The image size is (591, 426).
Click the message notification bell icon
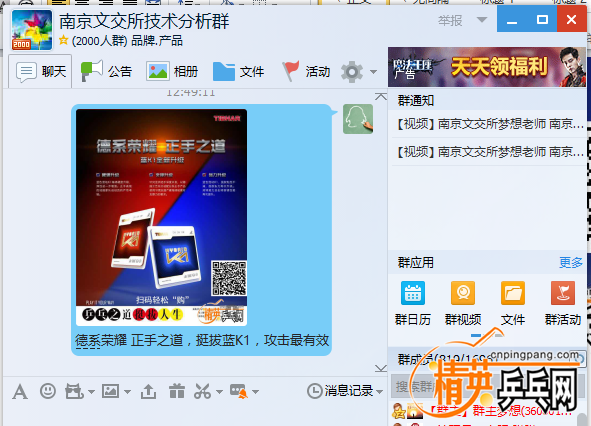(239, 391)
